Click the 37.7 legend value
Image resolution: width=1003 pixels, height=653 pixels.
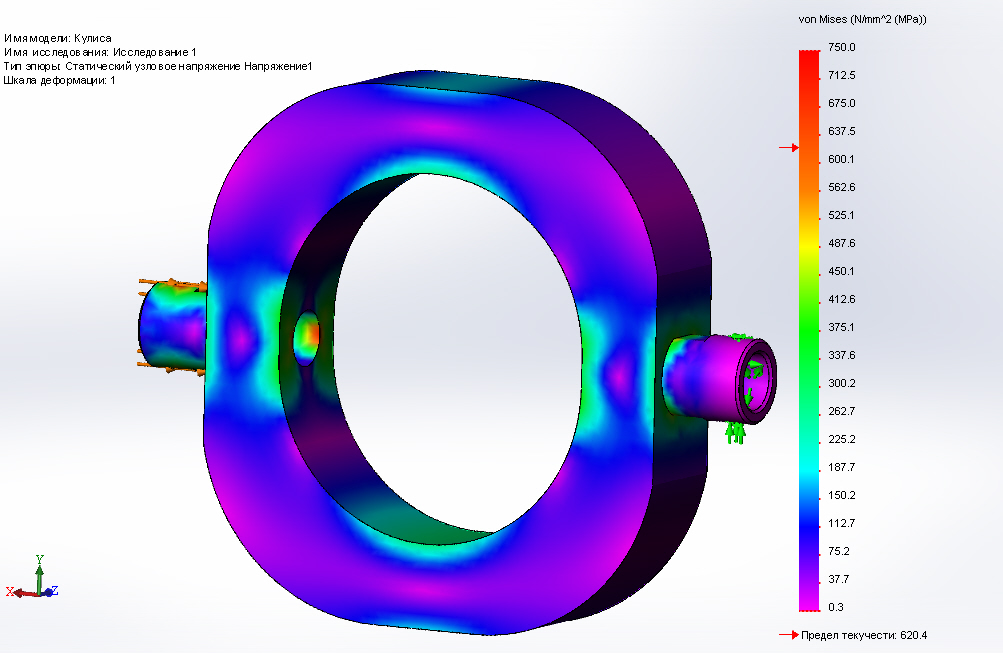coord(839,579)
